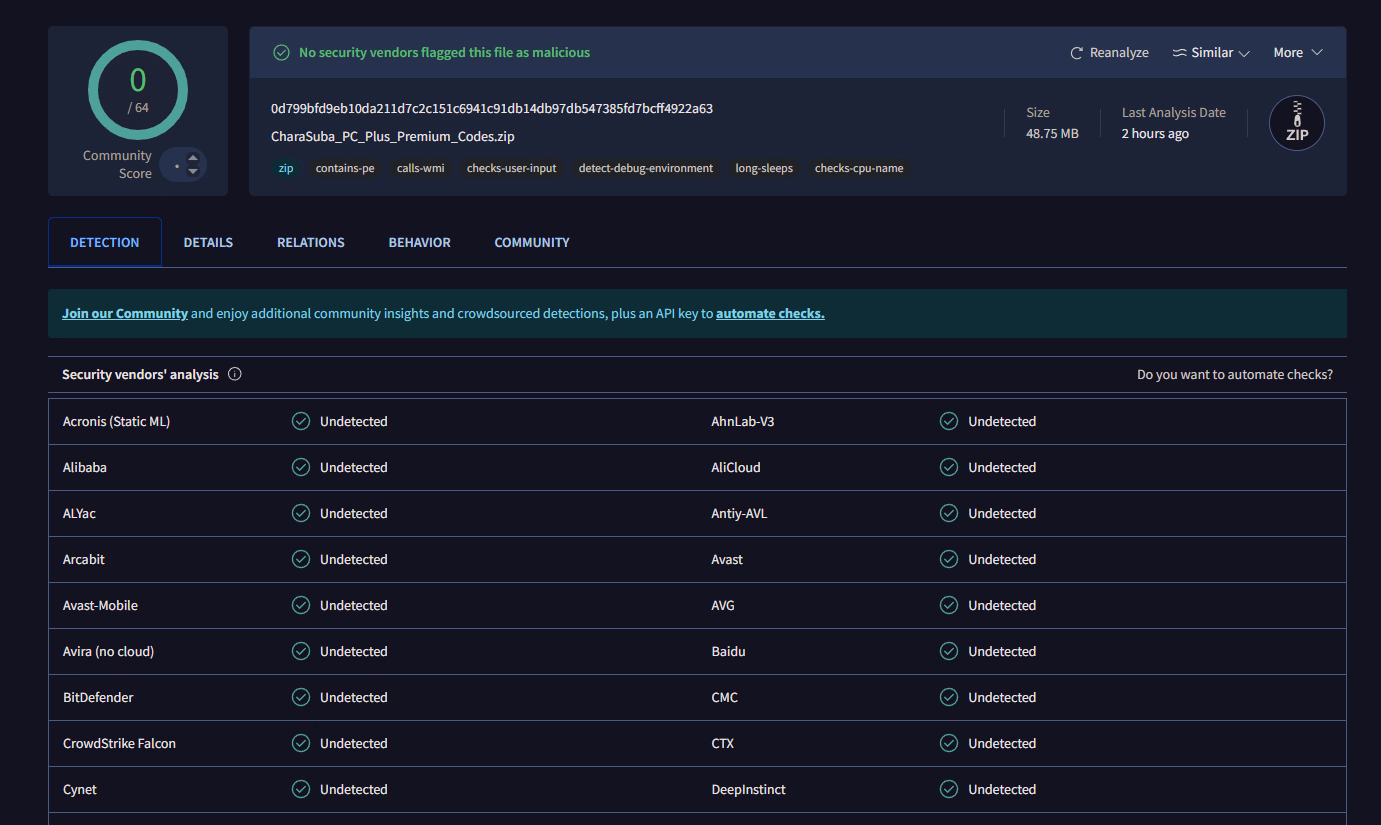The width and height of the screenshot is (1381, 825).
Task: Click the checks-cpu-name tag
Action: coord(859,168)
